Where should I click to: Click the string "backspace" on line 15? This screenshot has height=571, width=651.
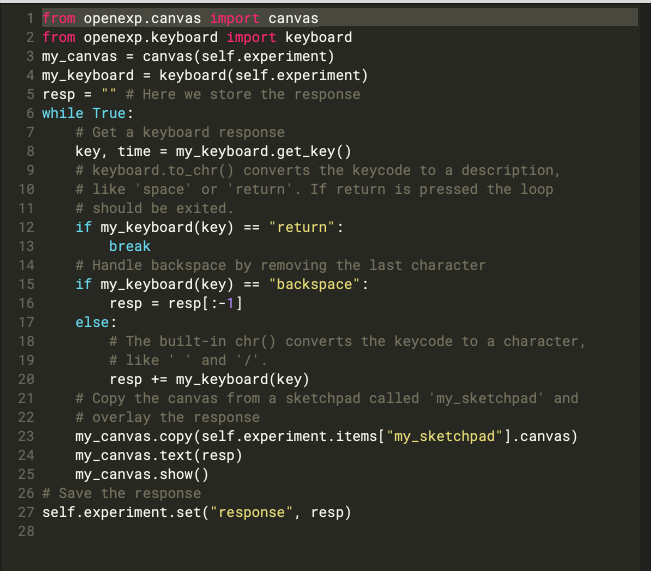click(314, 284)
